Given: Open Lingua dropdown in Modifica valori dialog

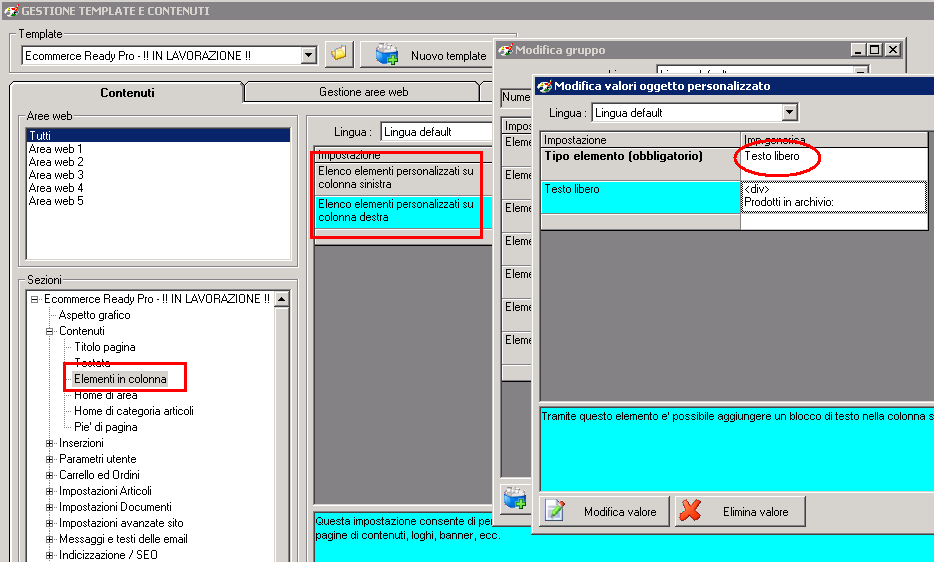Looking at the screenshot, I should pyautogui.click(x=789, y=112).
